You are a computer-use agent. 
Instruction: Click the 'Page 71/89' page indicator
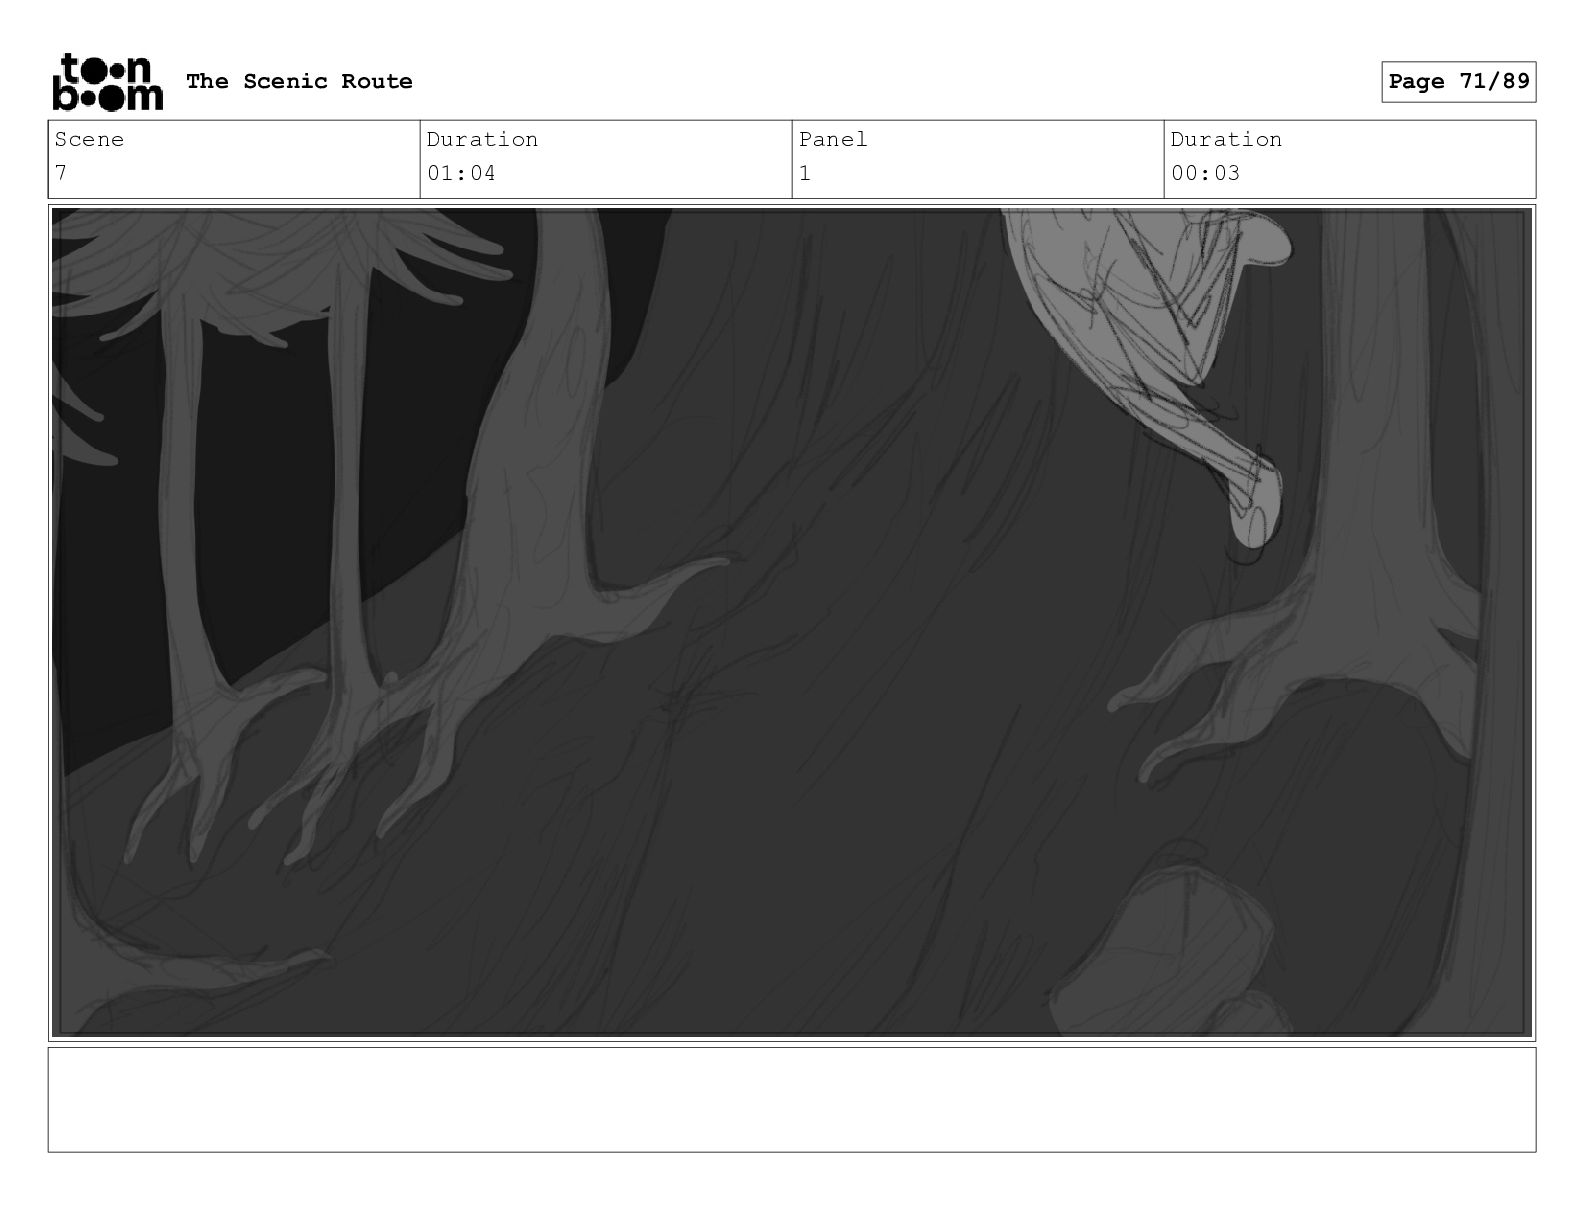coord(1458,81)
